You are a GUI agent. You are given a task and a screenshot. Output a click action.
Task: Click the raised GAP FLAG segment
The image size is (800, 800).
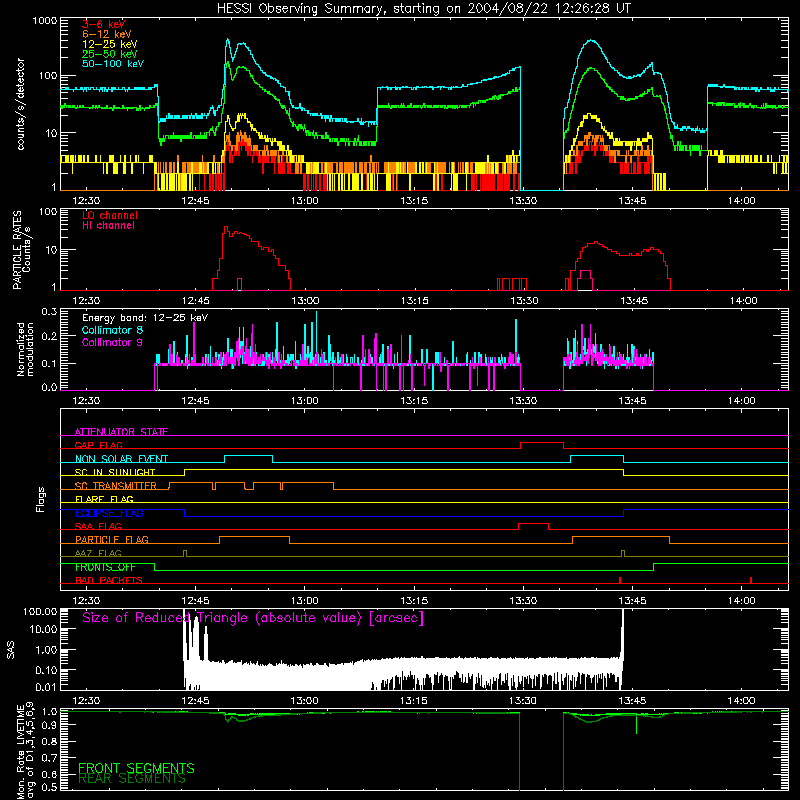542,443
